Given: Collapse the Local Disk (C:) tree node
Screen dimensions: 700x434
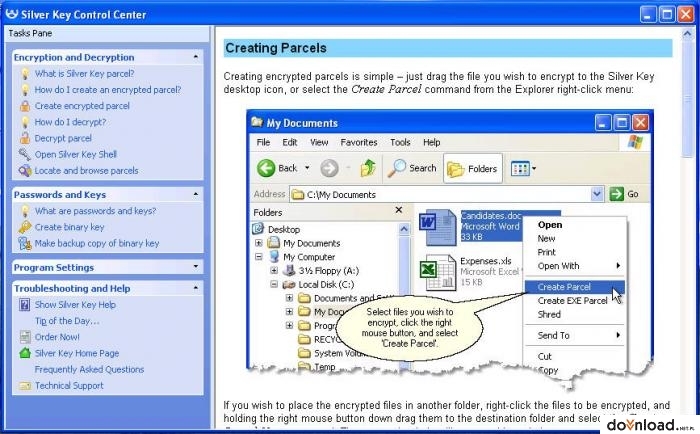Looking at the screenshot, I should tap(274, 284).
